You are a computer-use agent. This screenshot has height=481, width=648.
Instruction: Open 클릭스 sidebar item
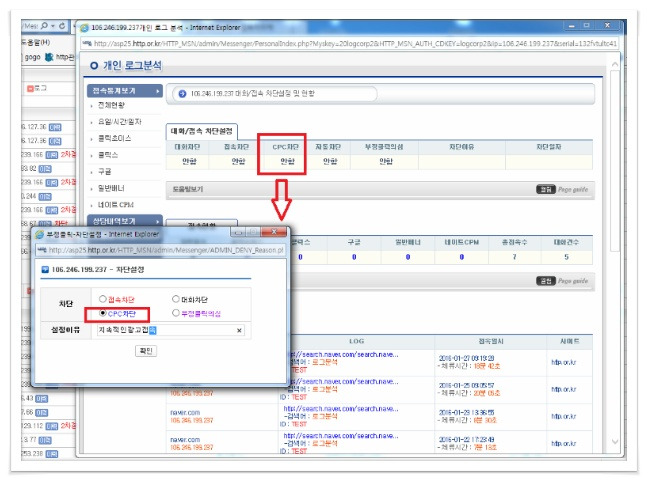click(108, 155)
